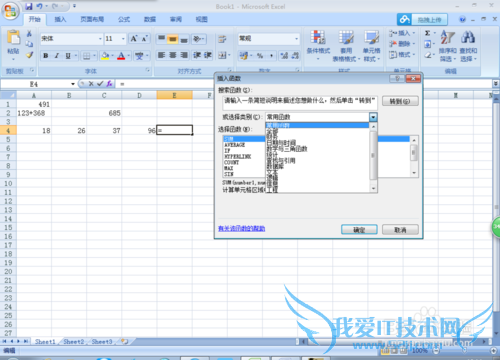Click the search function description text box
Screen dimensions: 500x360
(300, 103)
